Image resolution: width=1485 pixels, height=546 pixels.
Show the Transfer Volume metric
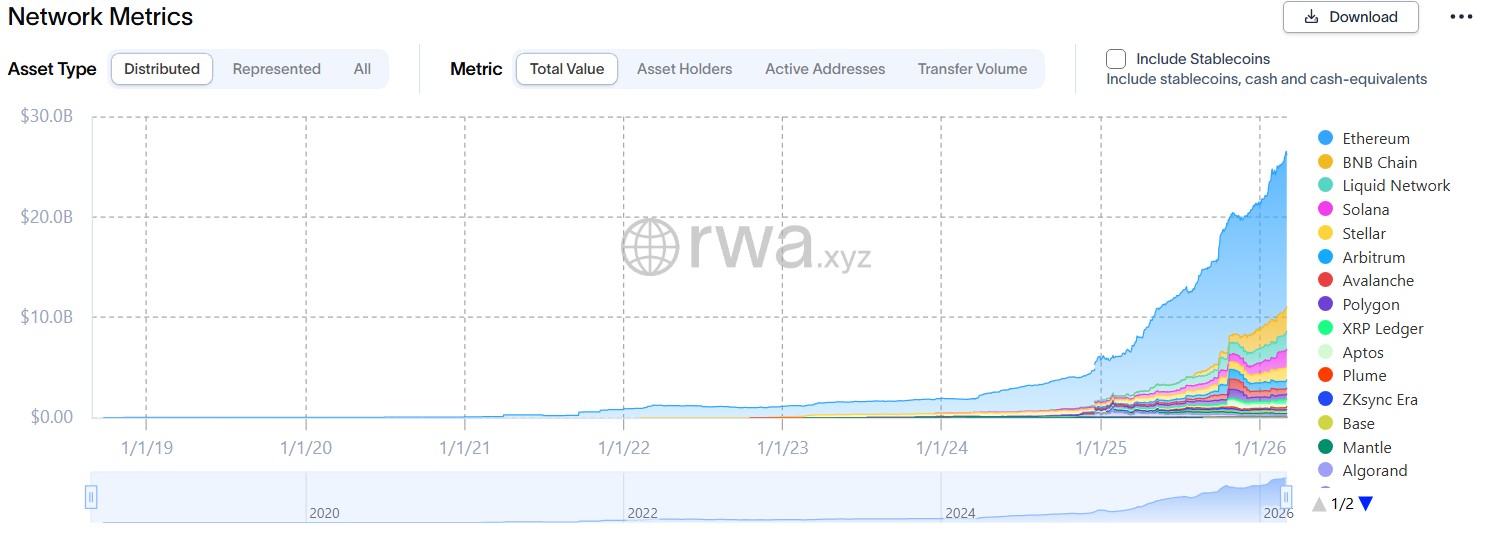[972, 69]
